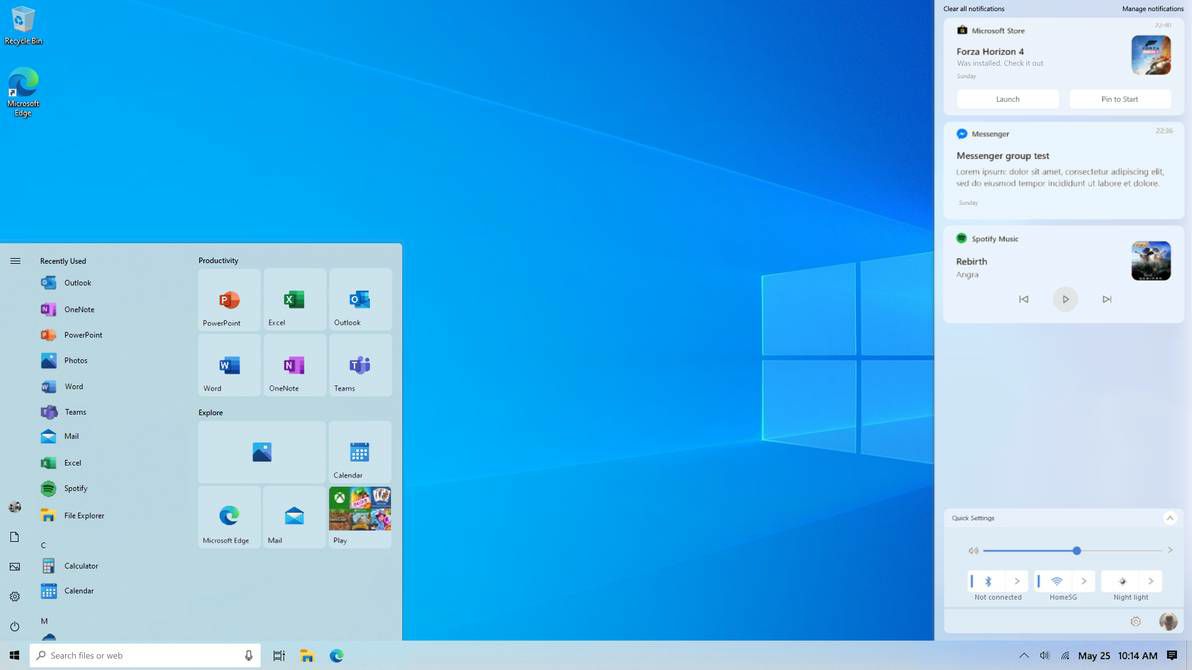This screenshot has height=670, width=1192.
Task: Open File Explorer from the app list
Action: (72, 516)
